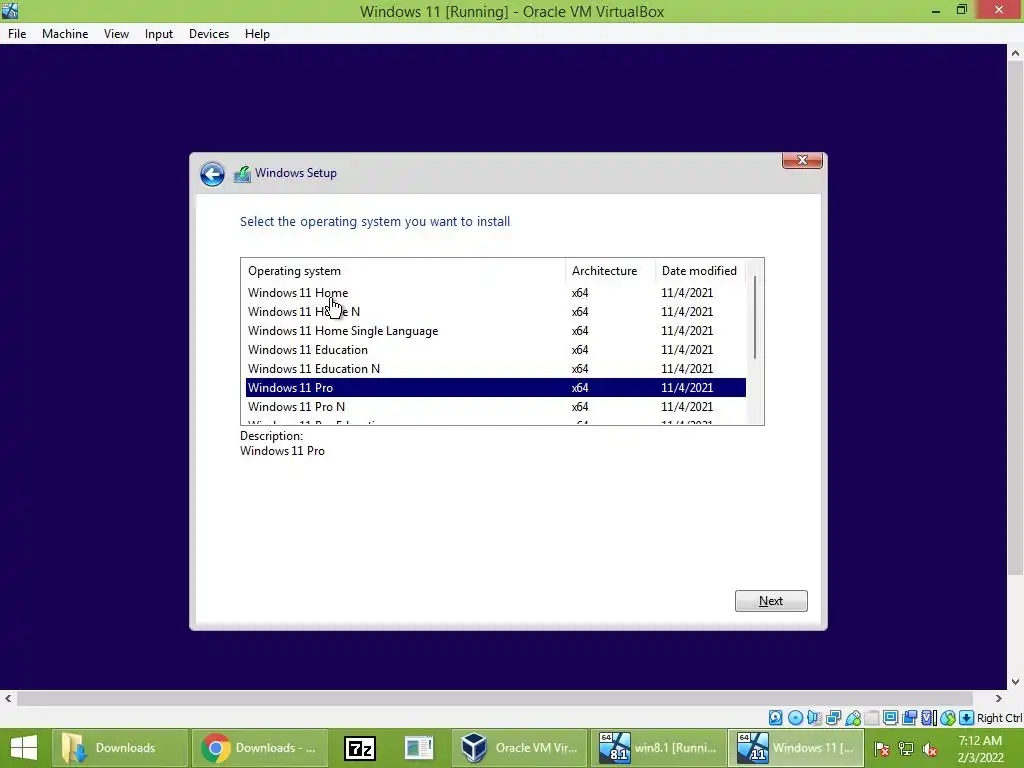Open the taskbar clock showing 7:12 AM
The width and height of the screenshot is (1024, 768).
[981, 748]
